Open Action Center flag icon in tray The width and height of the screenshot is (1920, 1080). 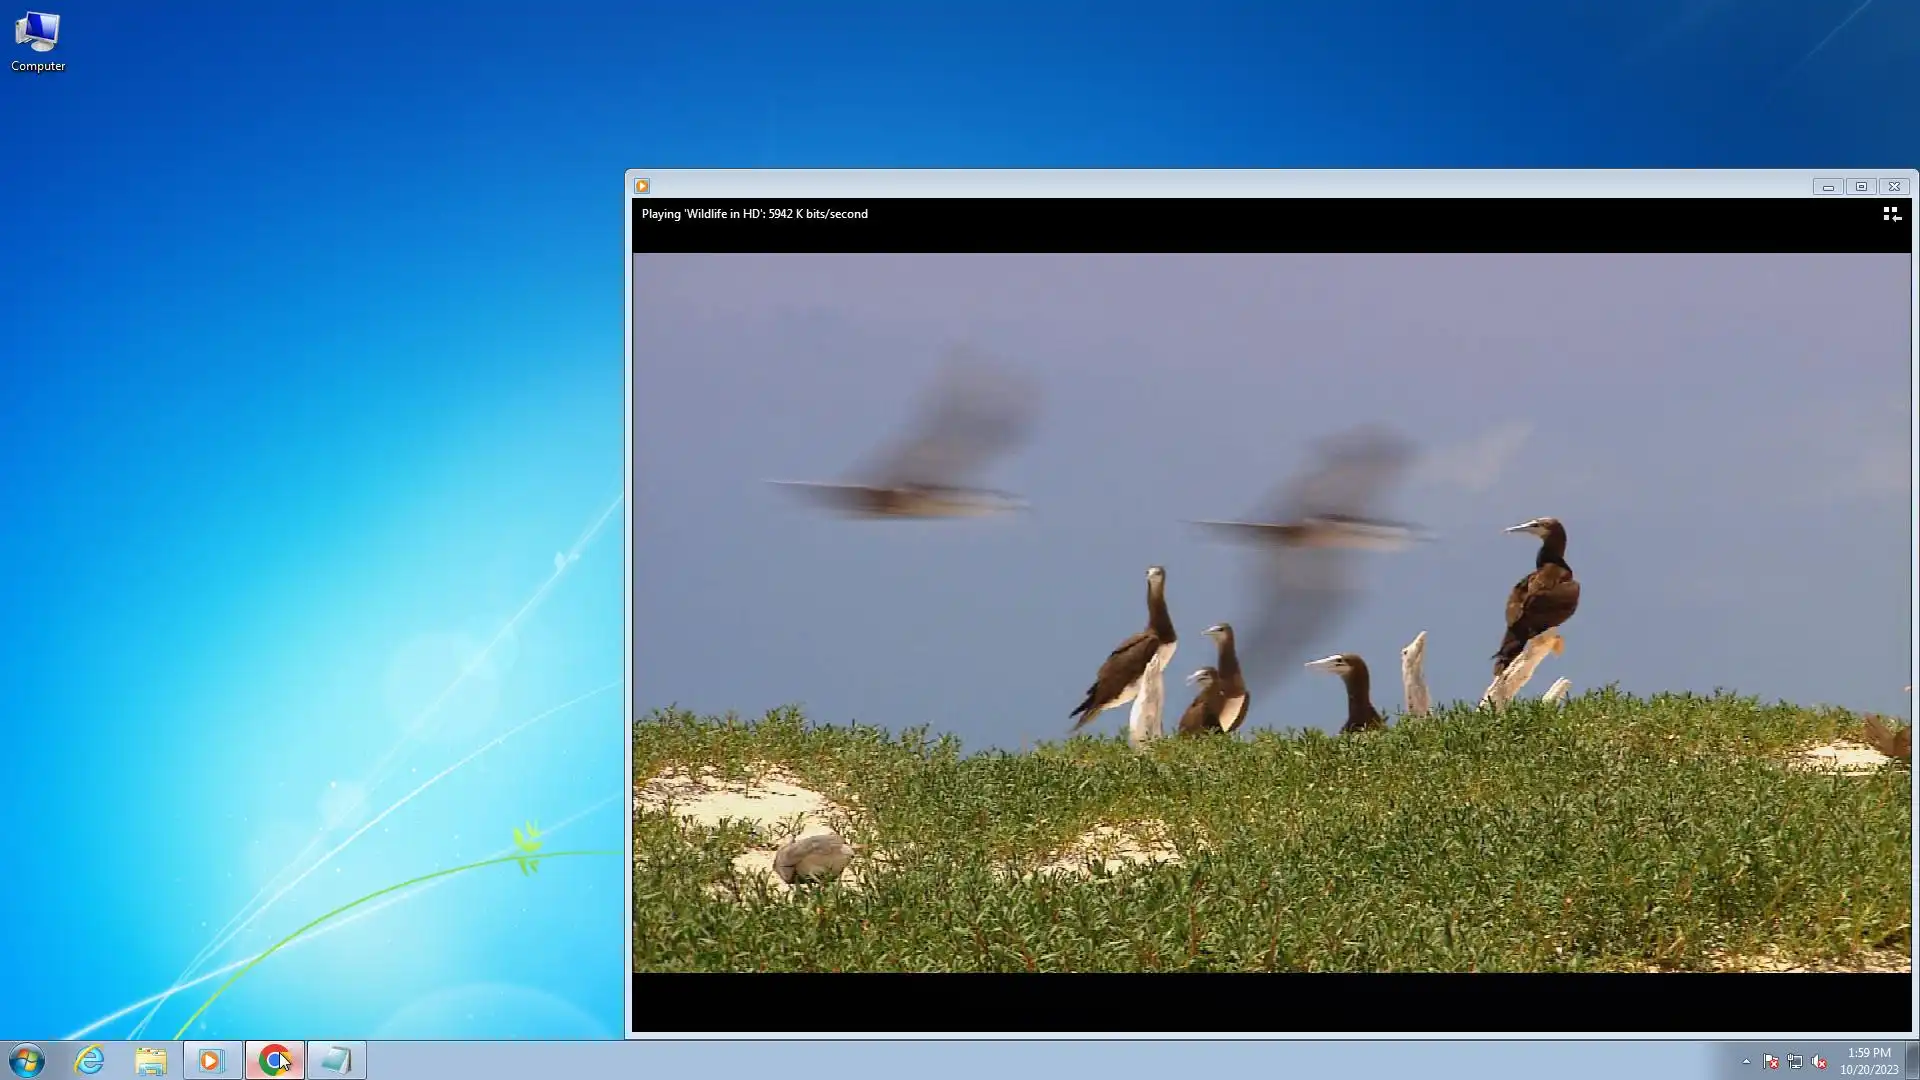point(1770,1061)
